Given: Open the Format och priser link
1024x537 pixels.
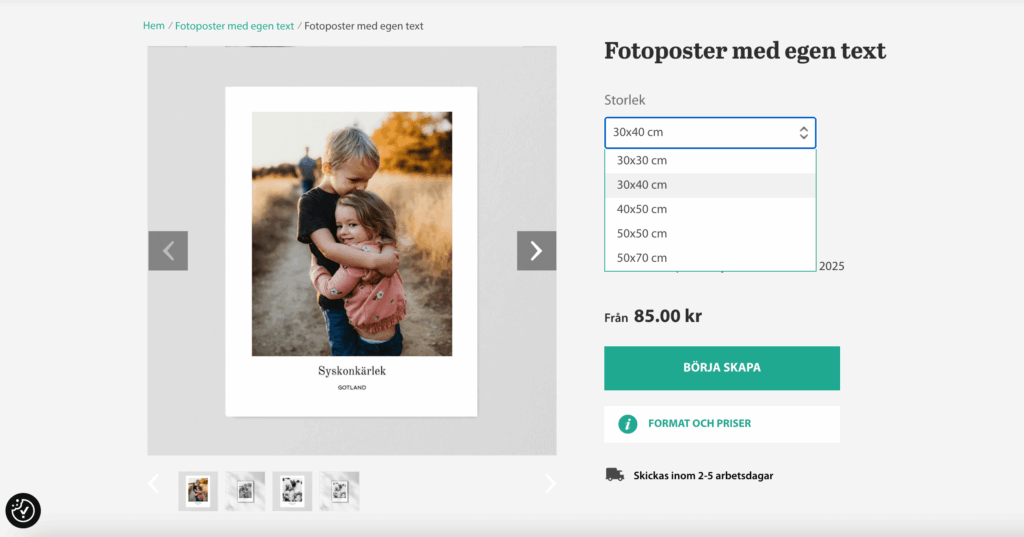Looking at the screenshot, I should pos(699,424).
